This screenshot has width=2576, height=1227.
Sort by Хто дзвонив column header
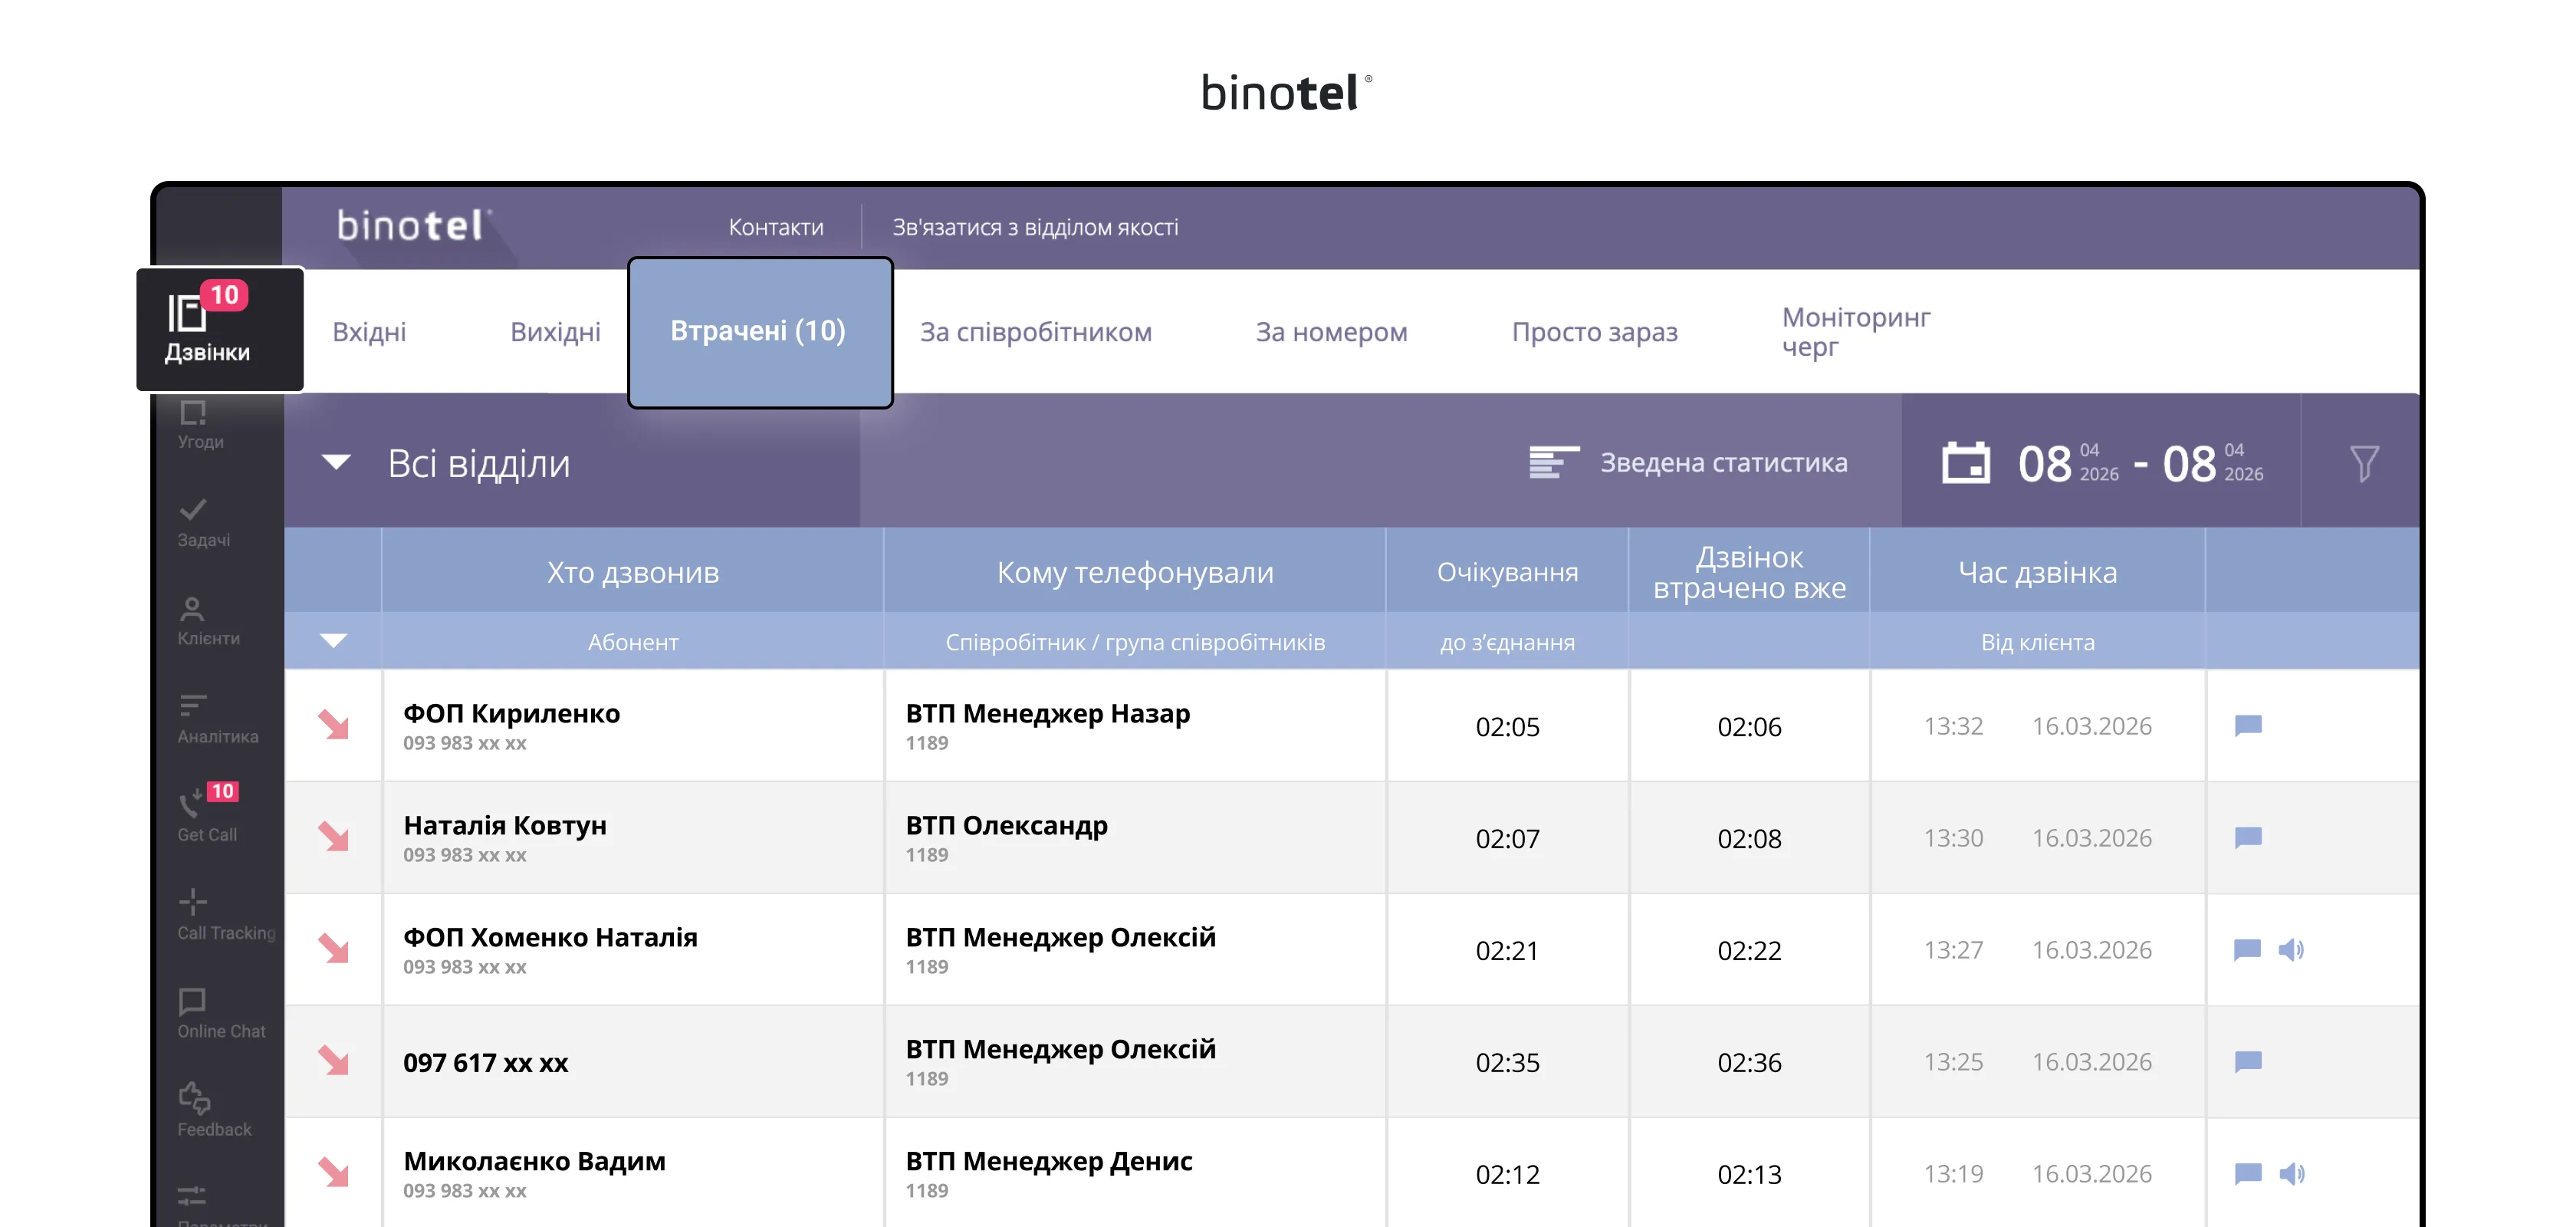pyautogui.click(x=633, y=572)
